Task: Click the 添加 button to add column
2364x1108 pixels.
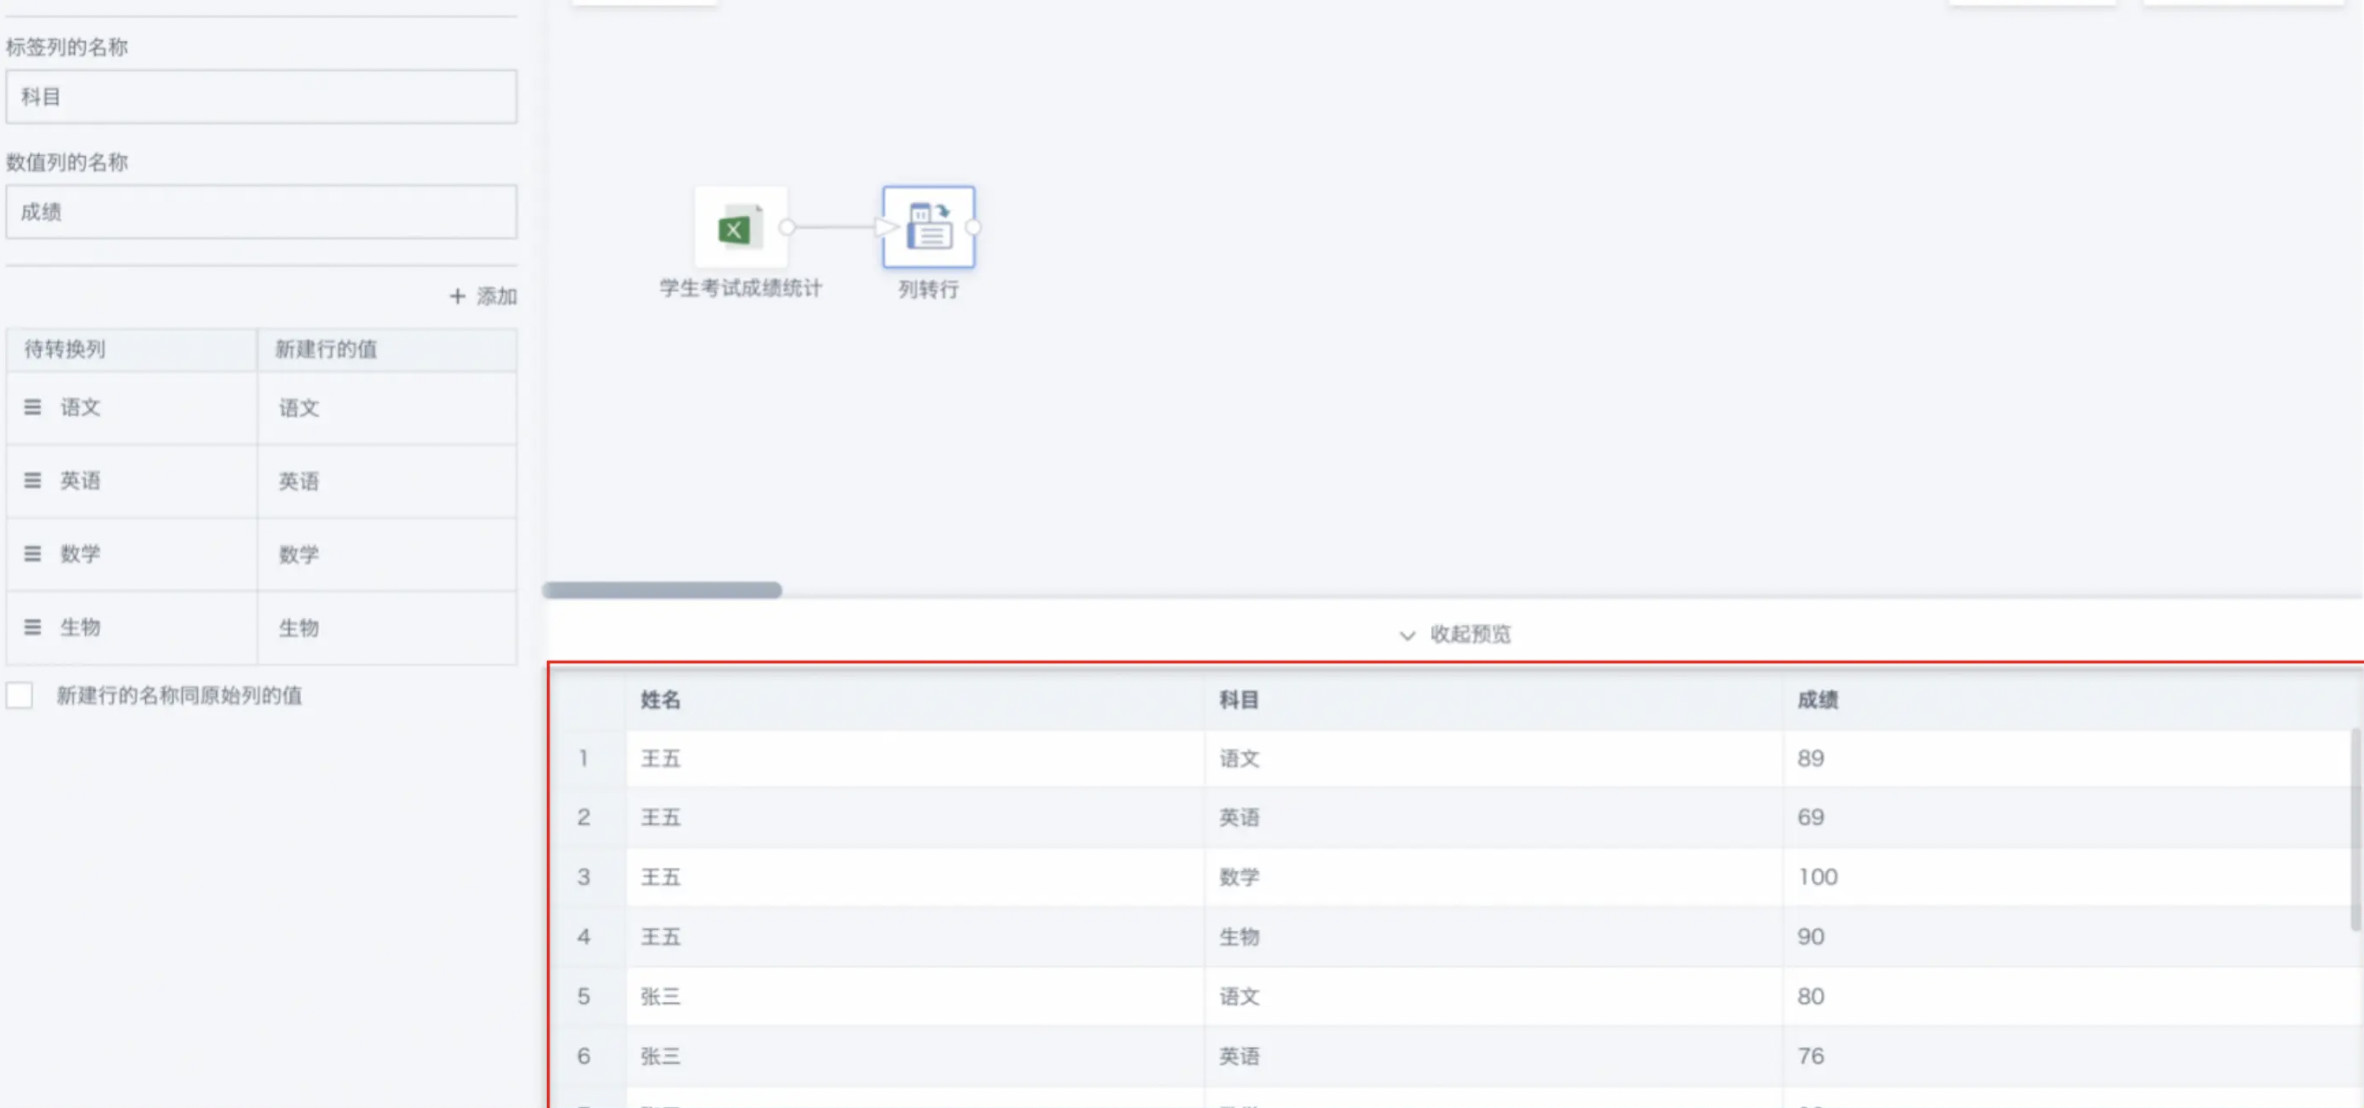Action: click(483, 296)
